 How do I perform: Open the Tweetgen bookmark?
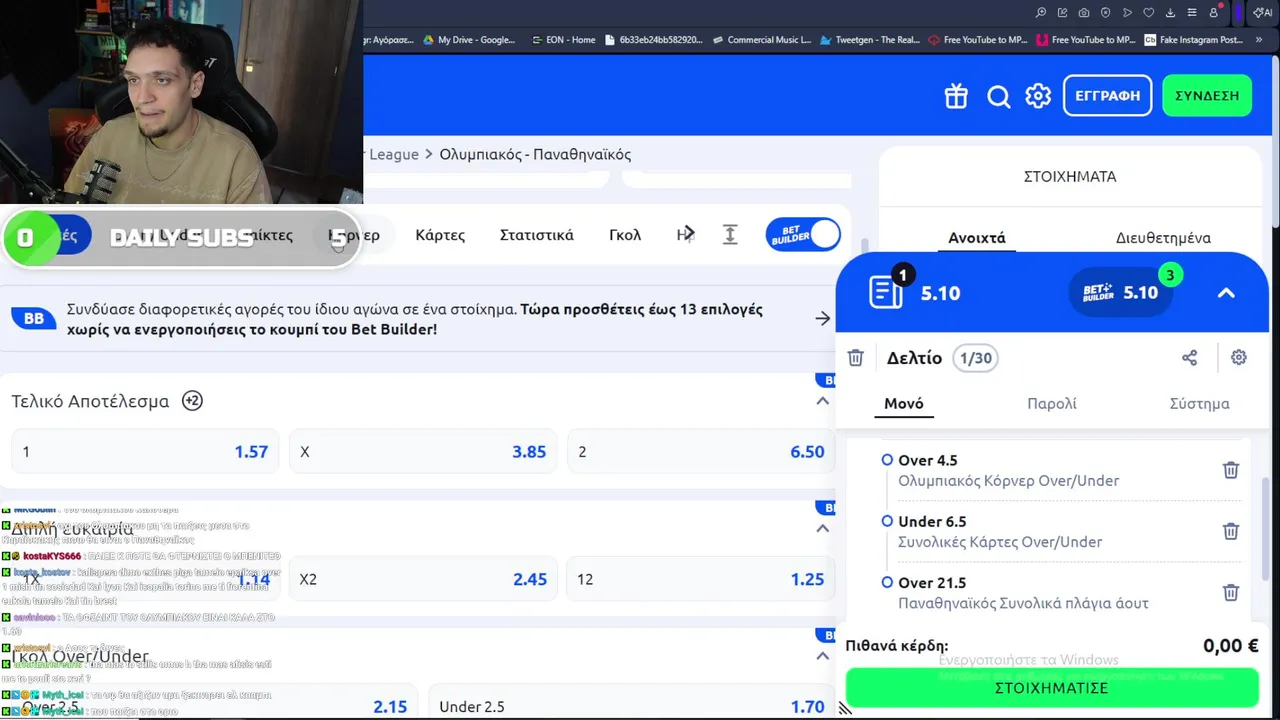coord(869,40)
